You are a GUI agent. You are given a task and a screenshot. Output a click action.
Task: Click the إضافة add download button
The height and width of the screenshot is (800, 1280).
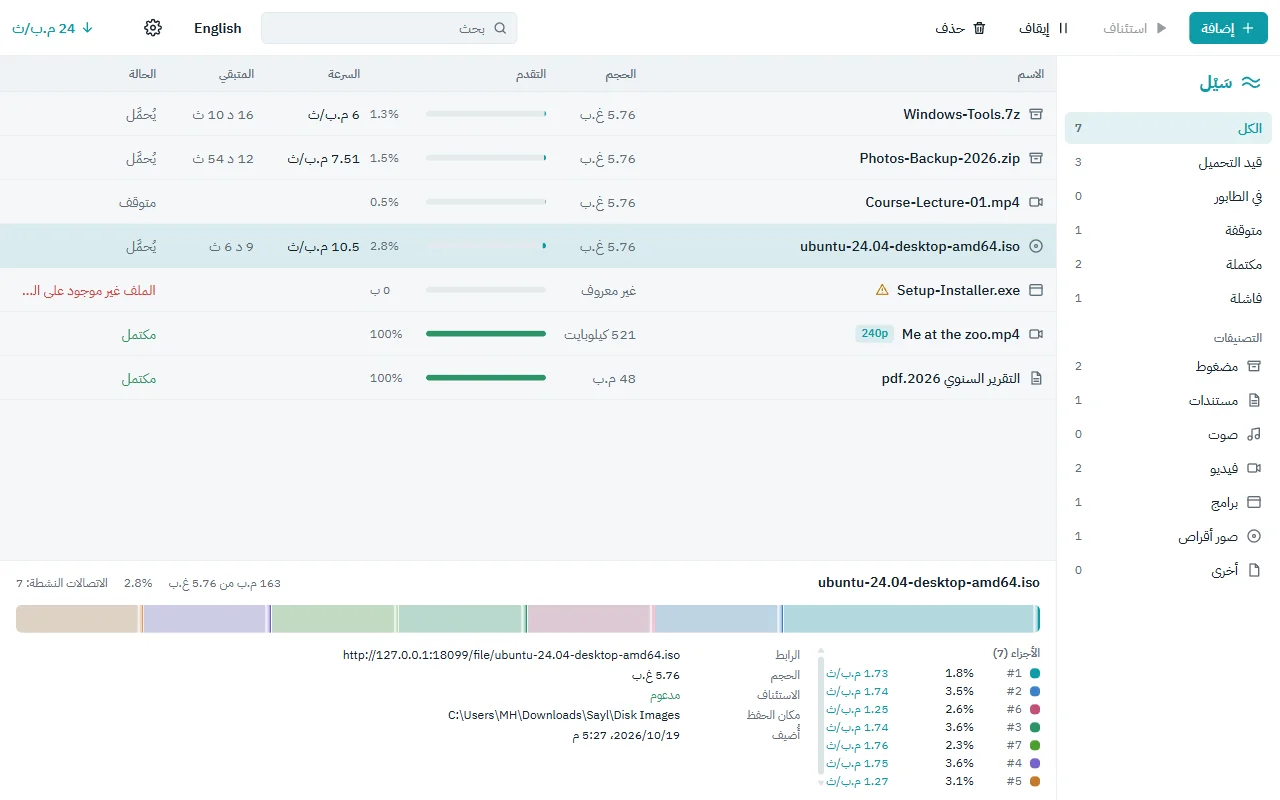pos(1228,28)
